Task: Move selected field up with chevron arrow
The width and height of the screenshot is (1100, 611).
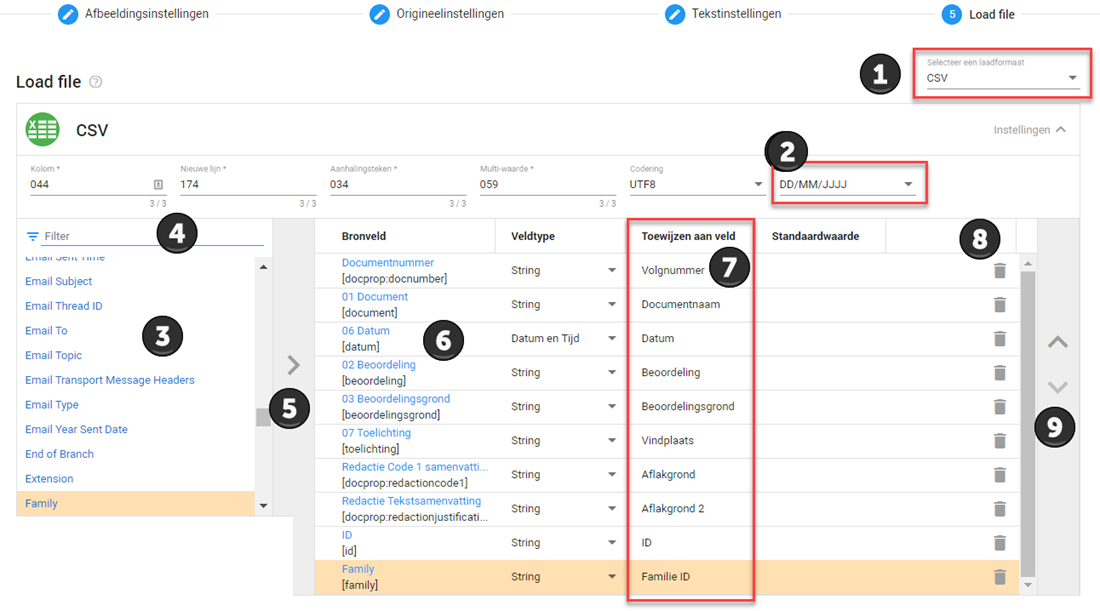Action: [x=1057, y=342]
